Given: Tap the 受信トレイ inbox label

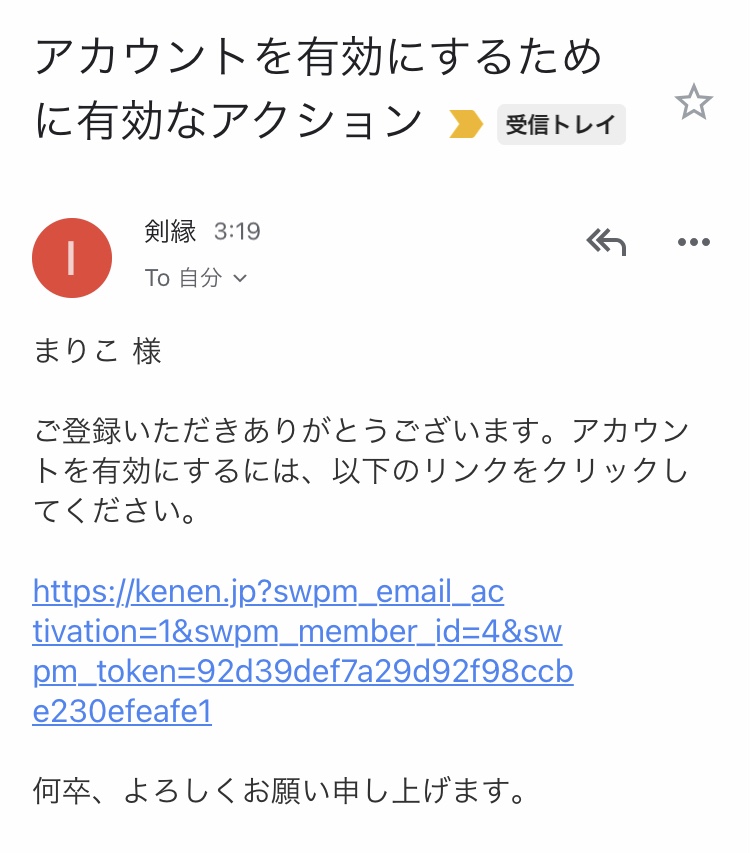Looking at the screenshot, I should [561, 125].
